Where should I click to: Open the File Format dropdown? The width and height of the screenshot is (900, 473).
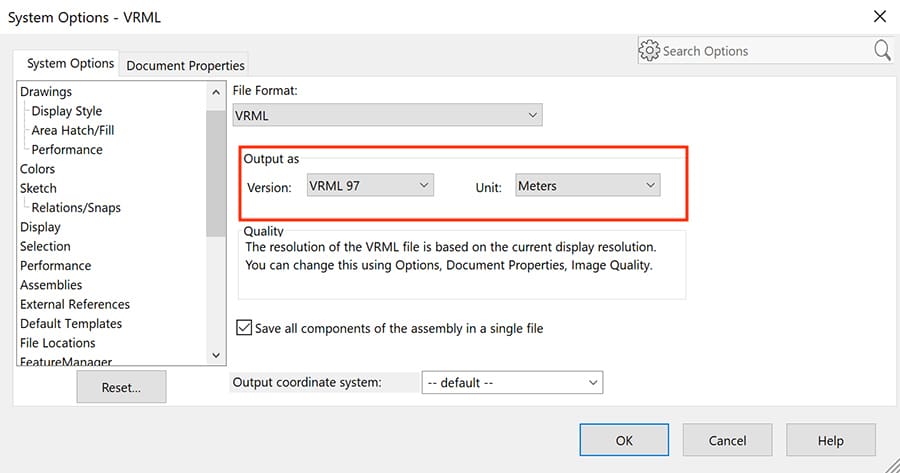click(387, 115)
